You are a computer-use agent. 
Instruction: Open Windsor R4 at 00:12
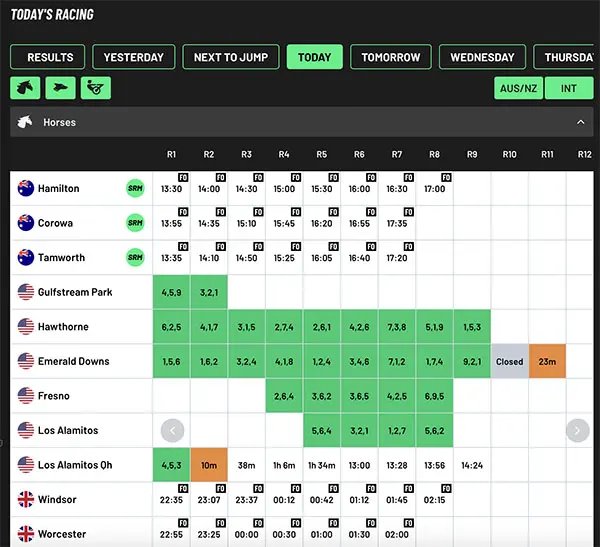coord(284,500)
